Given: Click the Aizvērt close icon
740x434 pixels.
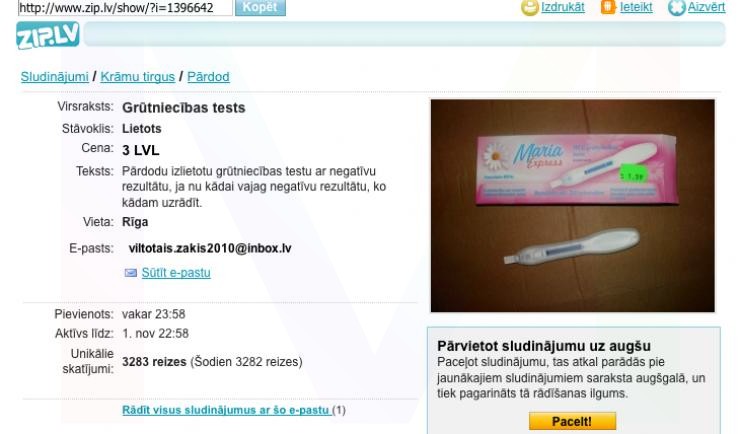Looking at the screenshot, I should [676, 8].
